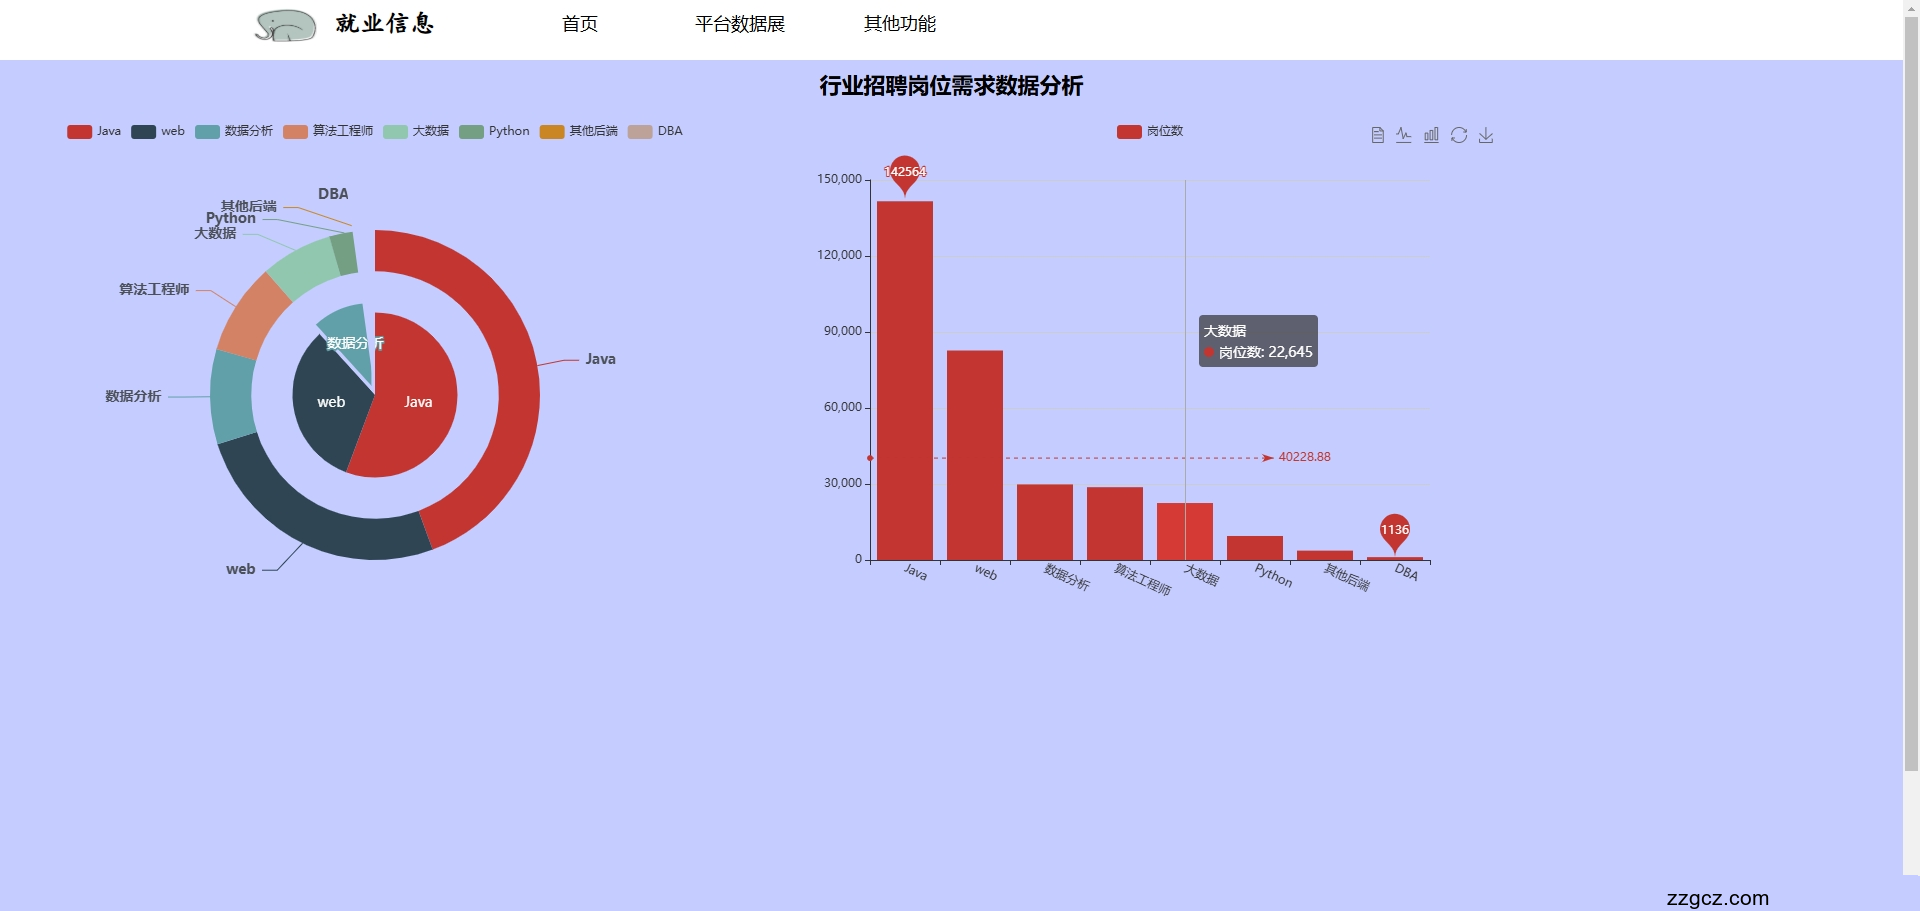
Task: Toggle the 岗位数 legend on bar chart
Action: pos(1149,131)
